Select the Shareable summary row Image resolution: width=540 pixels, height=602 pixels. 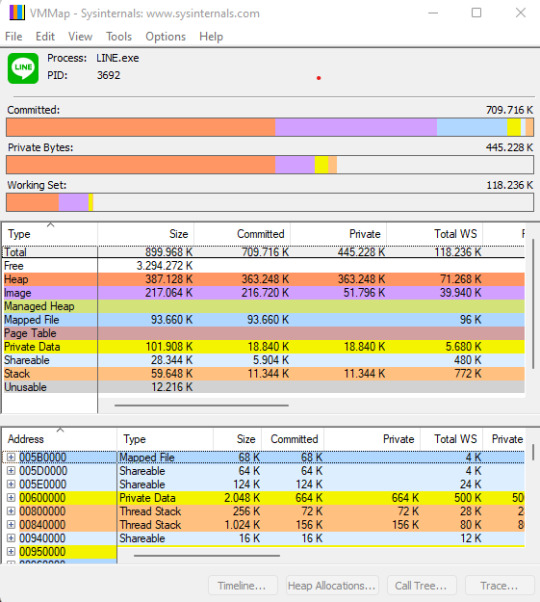point(263,360)
